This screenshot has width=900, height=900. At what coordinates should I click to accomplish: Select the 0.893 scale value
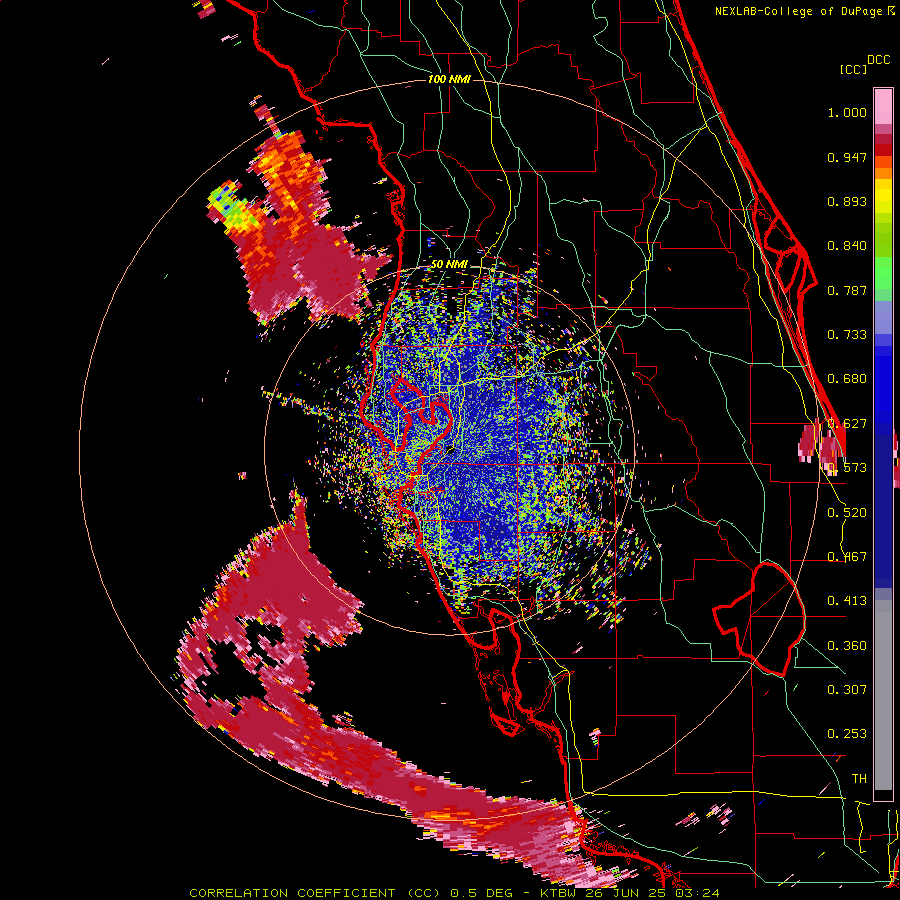847,201
